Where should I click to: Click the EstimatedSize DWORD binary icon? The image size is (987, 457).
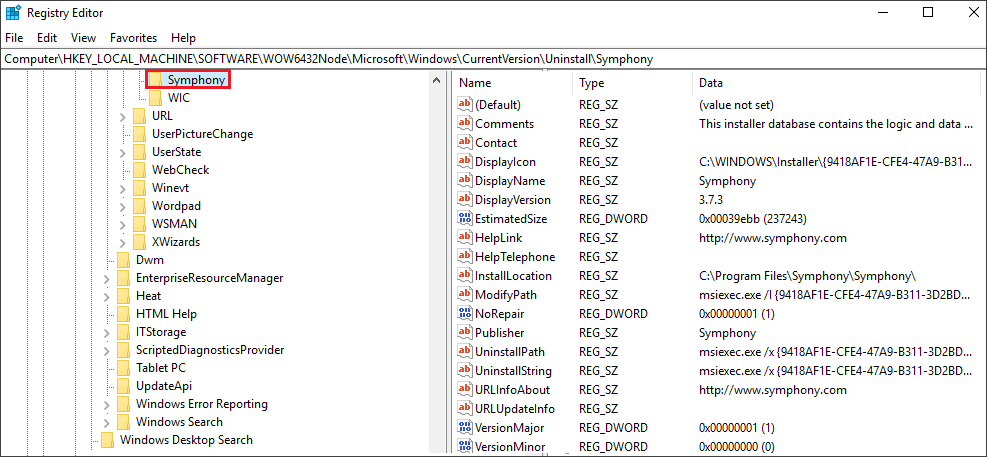(465, 218)
